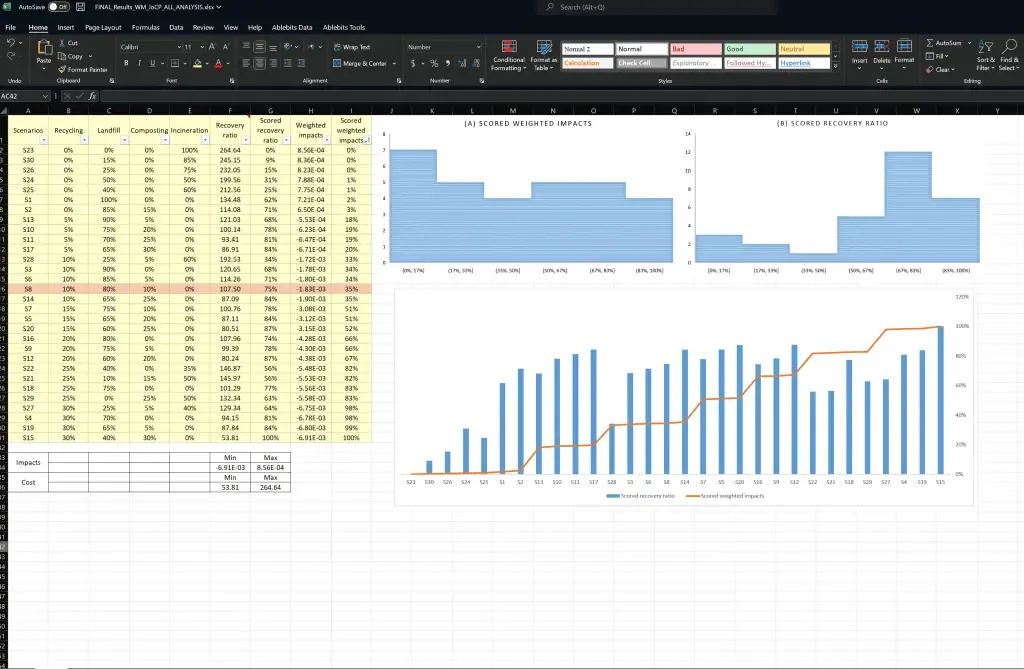Toggle italic formatting
The width and height of the screenshot is (1024, 669).
point(139,62)
